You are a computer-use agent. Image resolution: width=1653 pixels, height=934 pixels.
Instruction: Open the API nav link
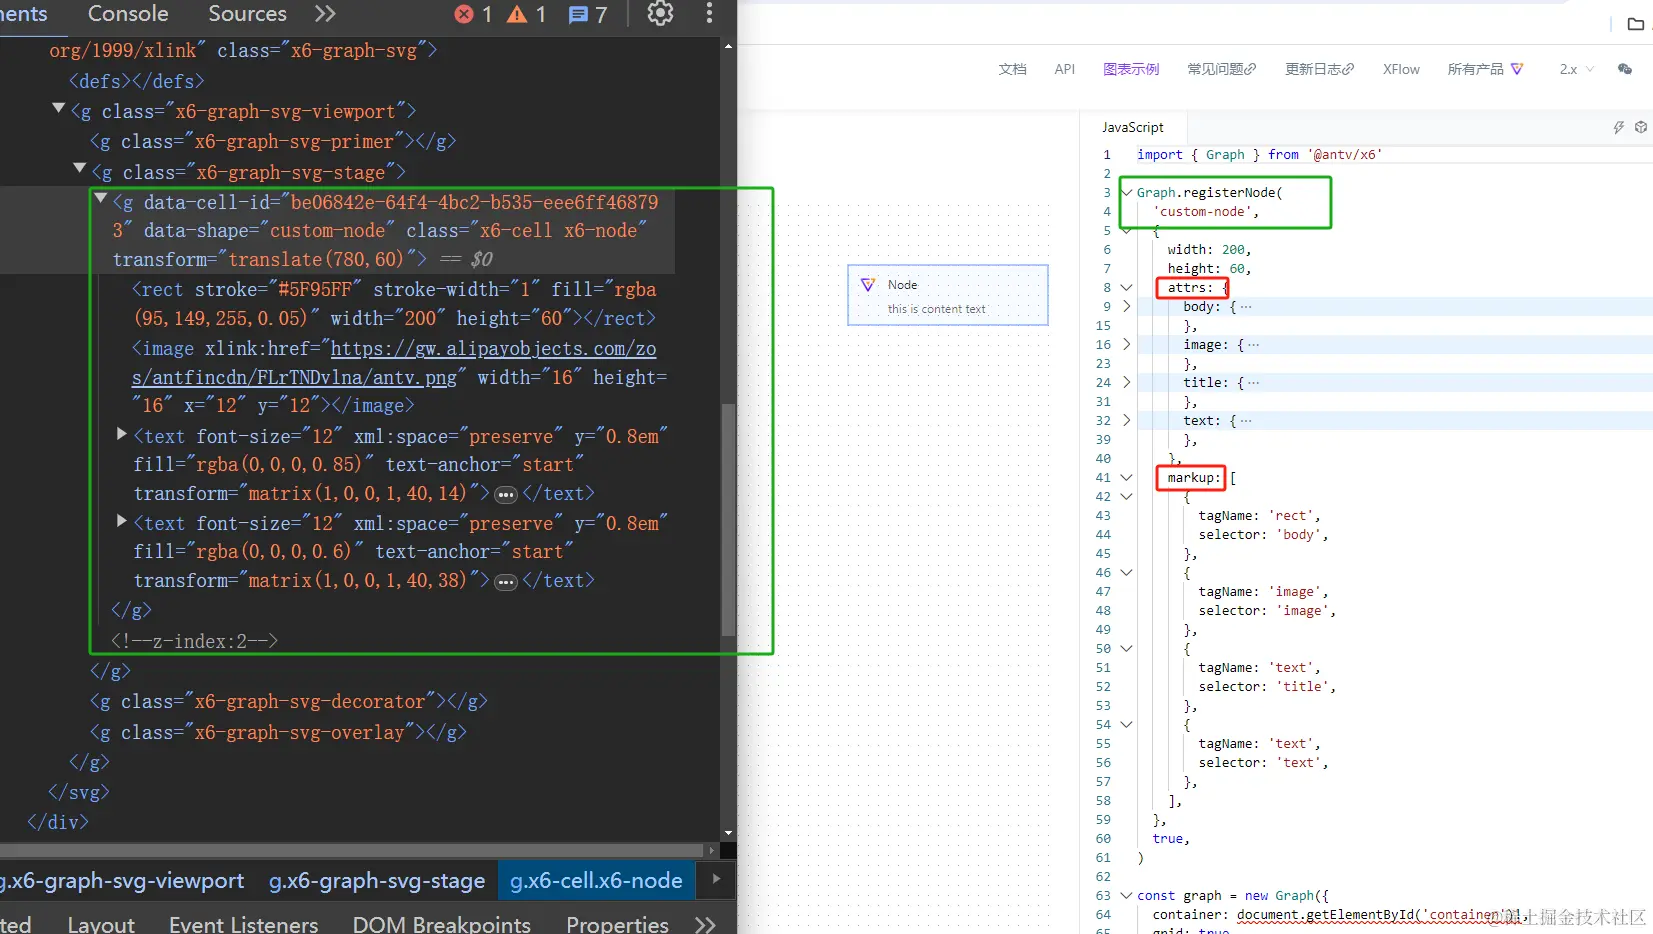[1064, 69]
